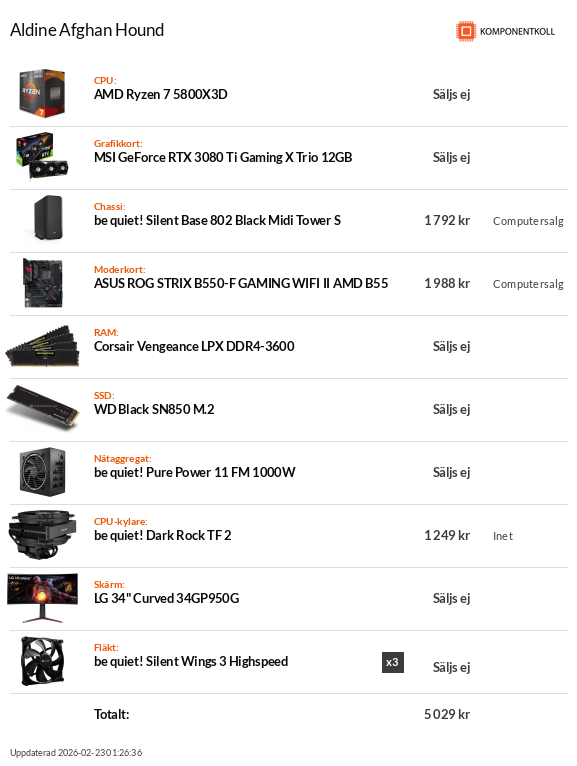Open the Computersalg link for the motherboard
This screenshot has height=766, width=577.
[528, 284]
